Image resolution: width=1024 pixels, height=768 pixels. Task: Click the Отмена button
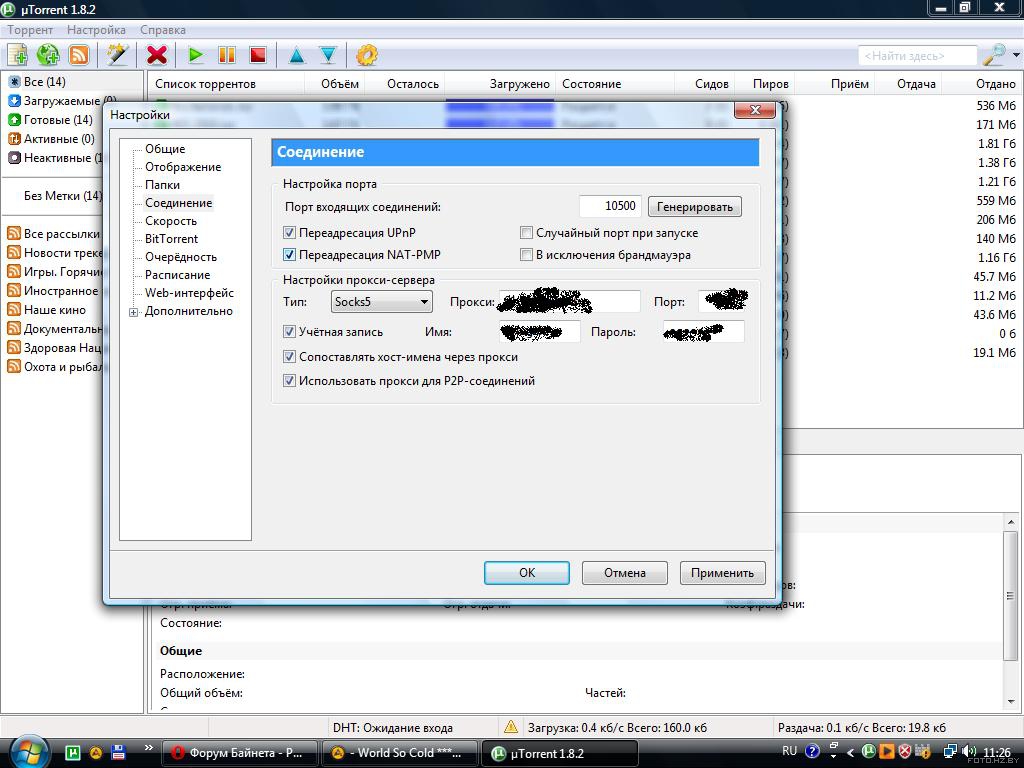[x=625, y=573]
